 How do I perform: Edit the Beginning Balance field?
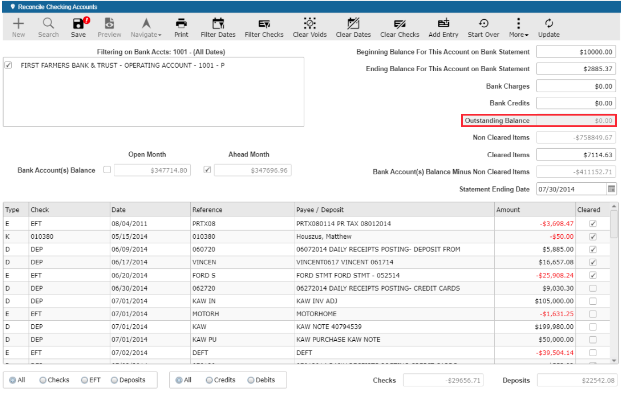click(x=576, y=52)
